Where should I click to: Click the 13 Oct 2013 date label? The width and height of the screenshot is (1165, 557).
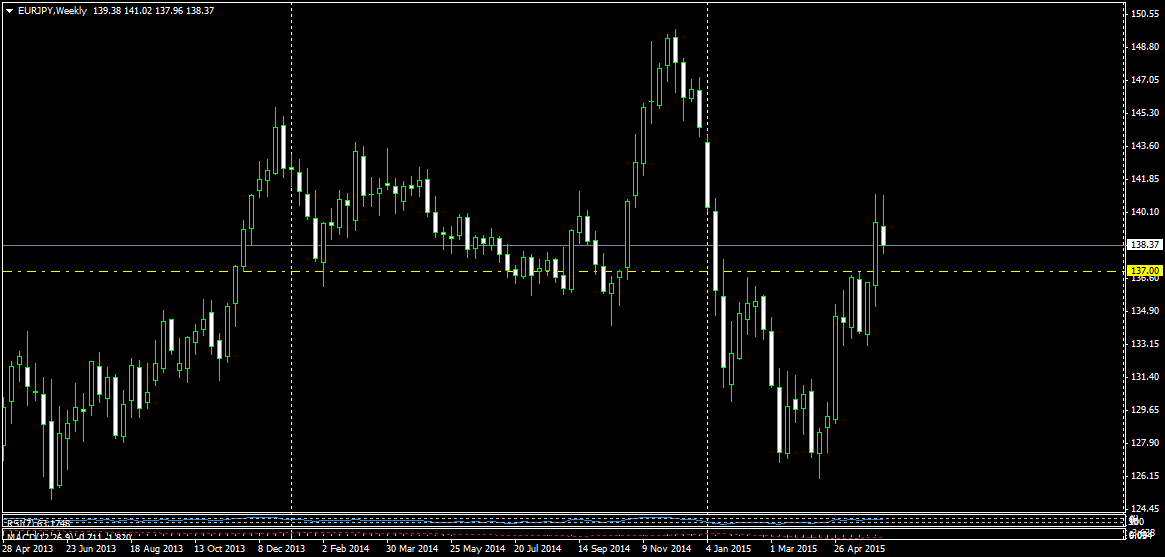click(x=220, y=549)
